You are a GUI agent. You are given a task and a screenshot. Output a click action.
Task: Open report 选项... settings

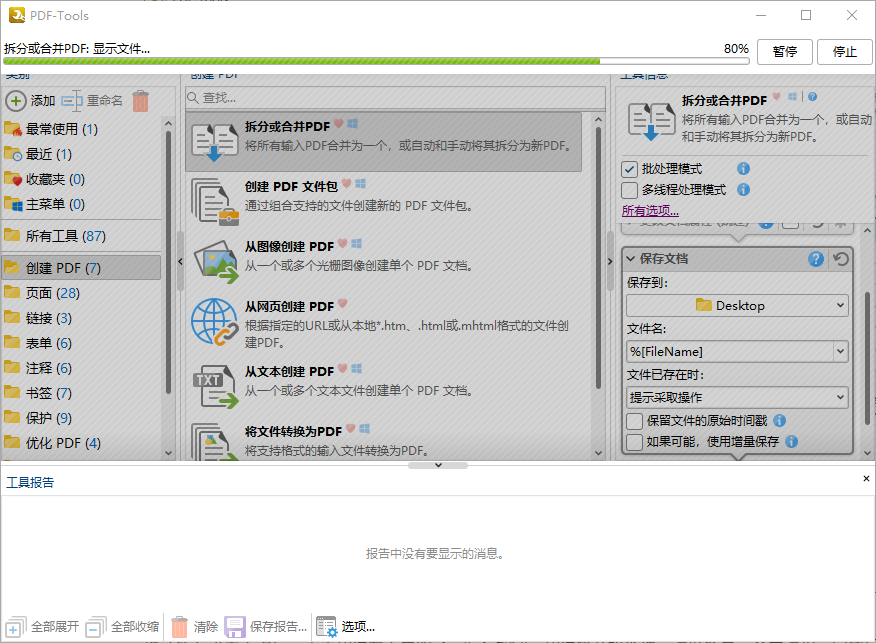[x=345, y=627]
